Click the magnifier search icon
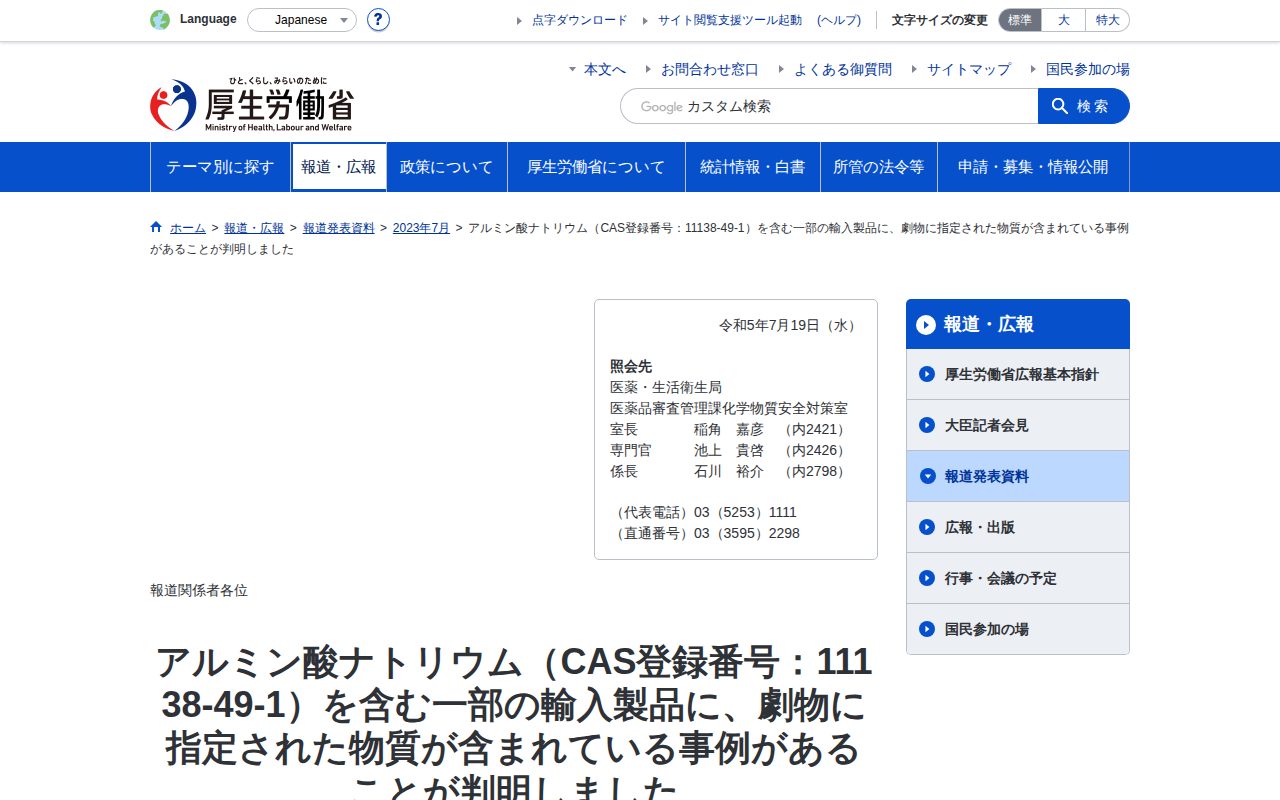Image resolution: width=1280 pixels, height=800 pixels. [x=1060, y=106]
